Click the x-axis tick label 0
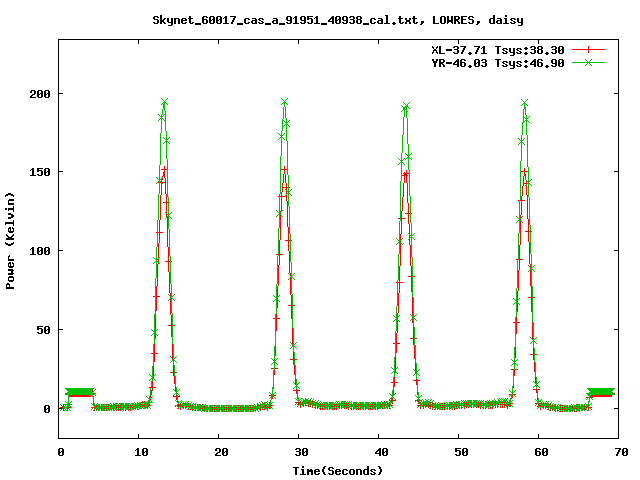Viewport: 640px width, 480px height. [x=61, y=452]
